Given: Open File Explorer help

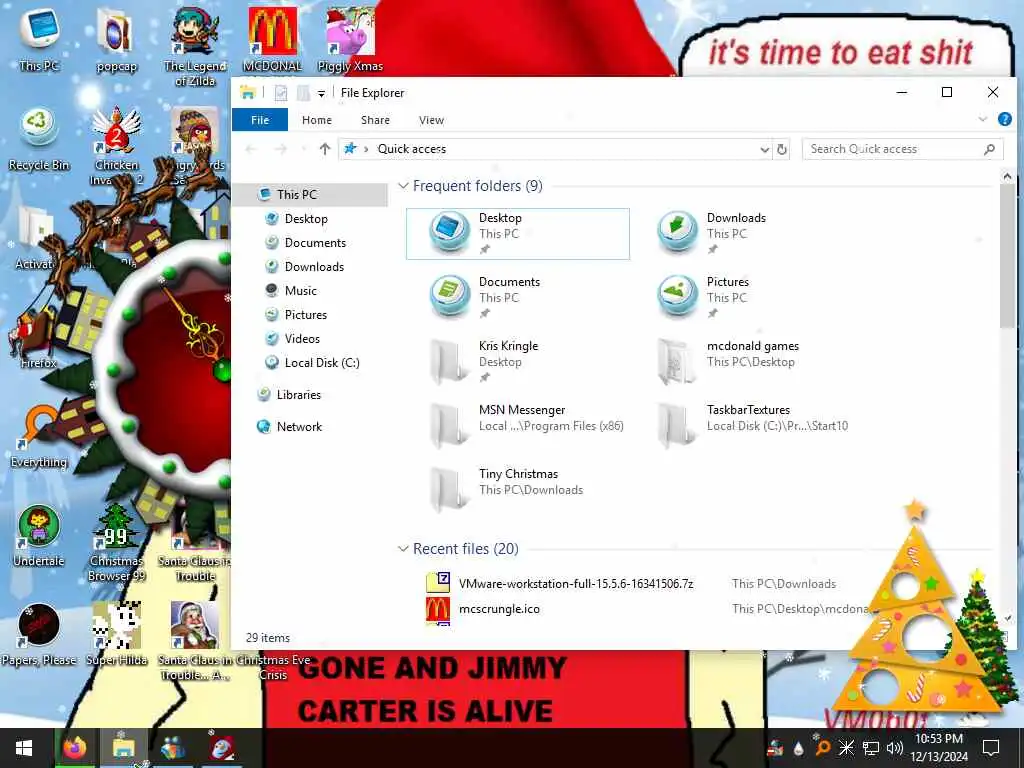Looking at the screenshot, I should point(1004,120).
